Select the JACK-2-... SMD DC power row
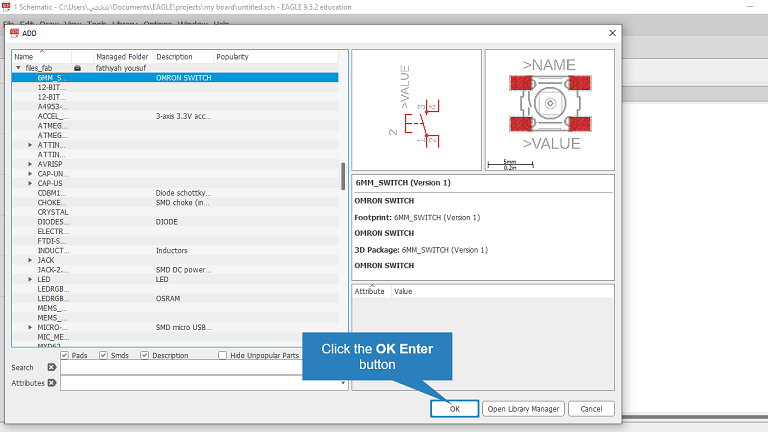The height and width of the screenshot is (432, 768). (x=175, y=270)
